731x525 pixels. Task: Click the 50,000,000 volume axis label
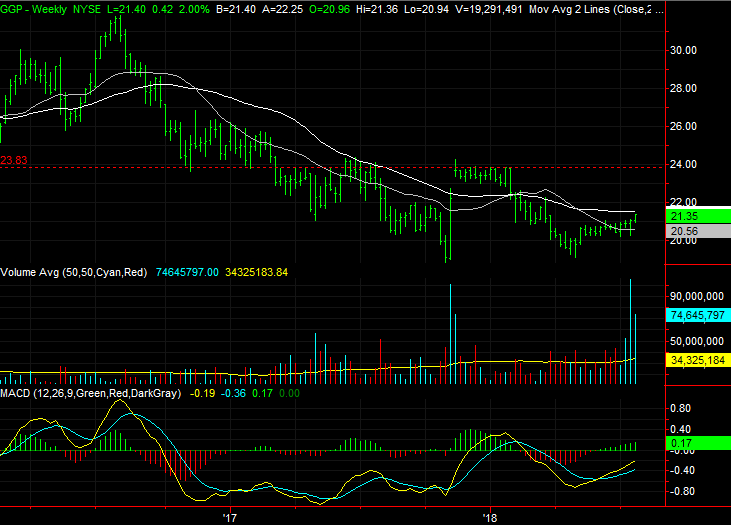697,341
